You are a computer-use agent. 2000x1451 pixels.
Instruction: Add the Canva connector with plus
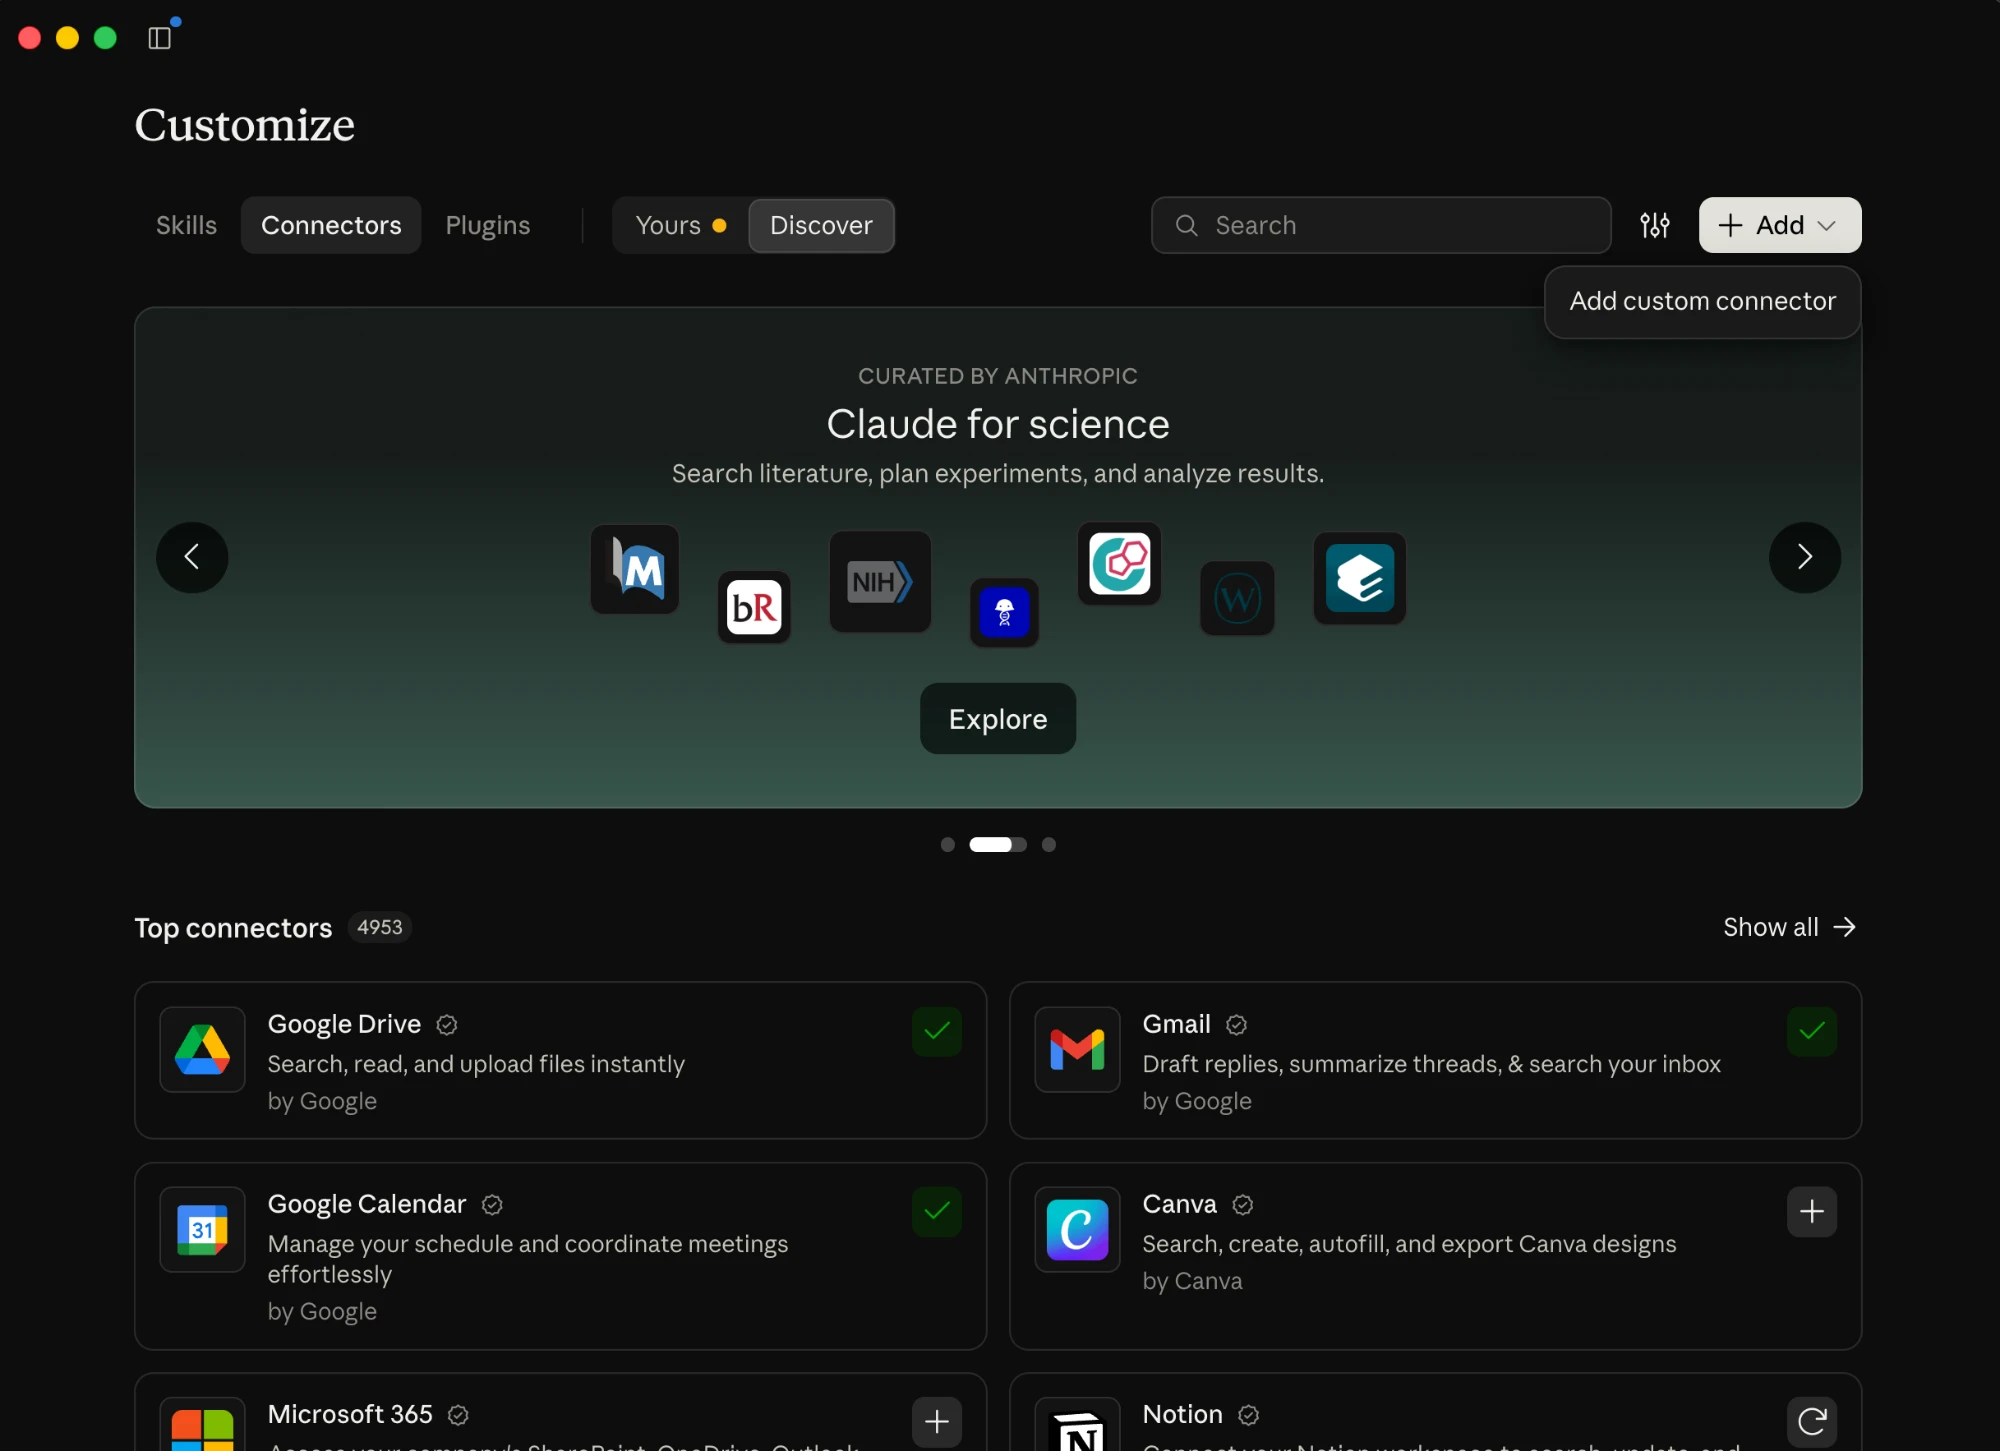tap(1812, 1212)
